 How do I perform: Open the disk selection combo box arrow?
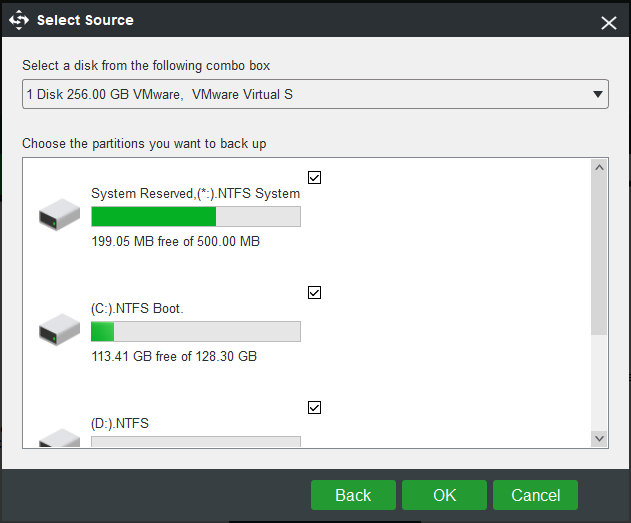point(598,94)
